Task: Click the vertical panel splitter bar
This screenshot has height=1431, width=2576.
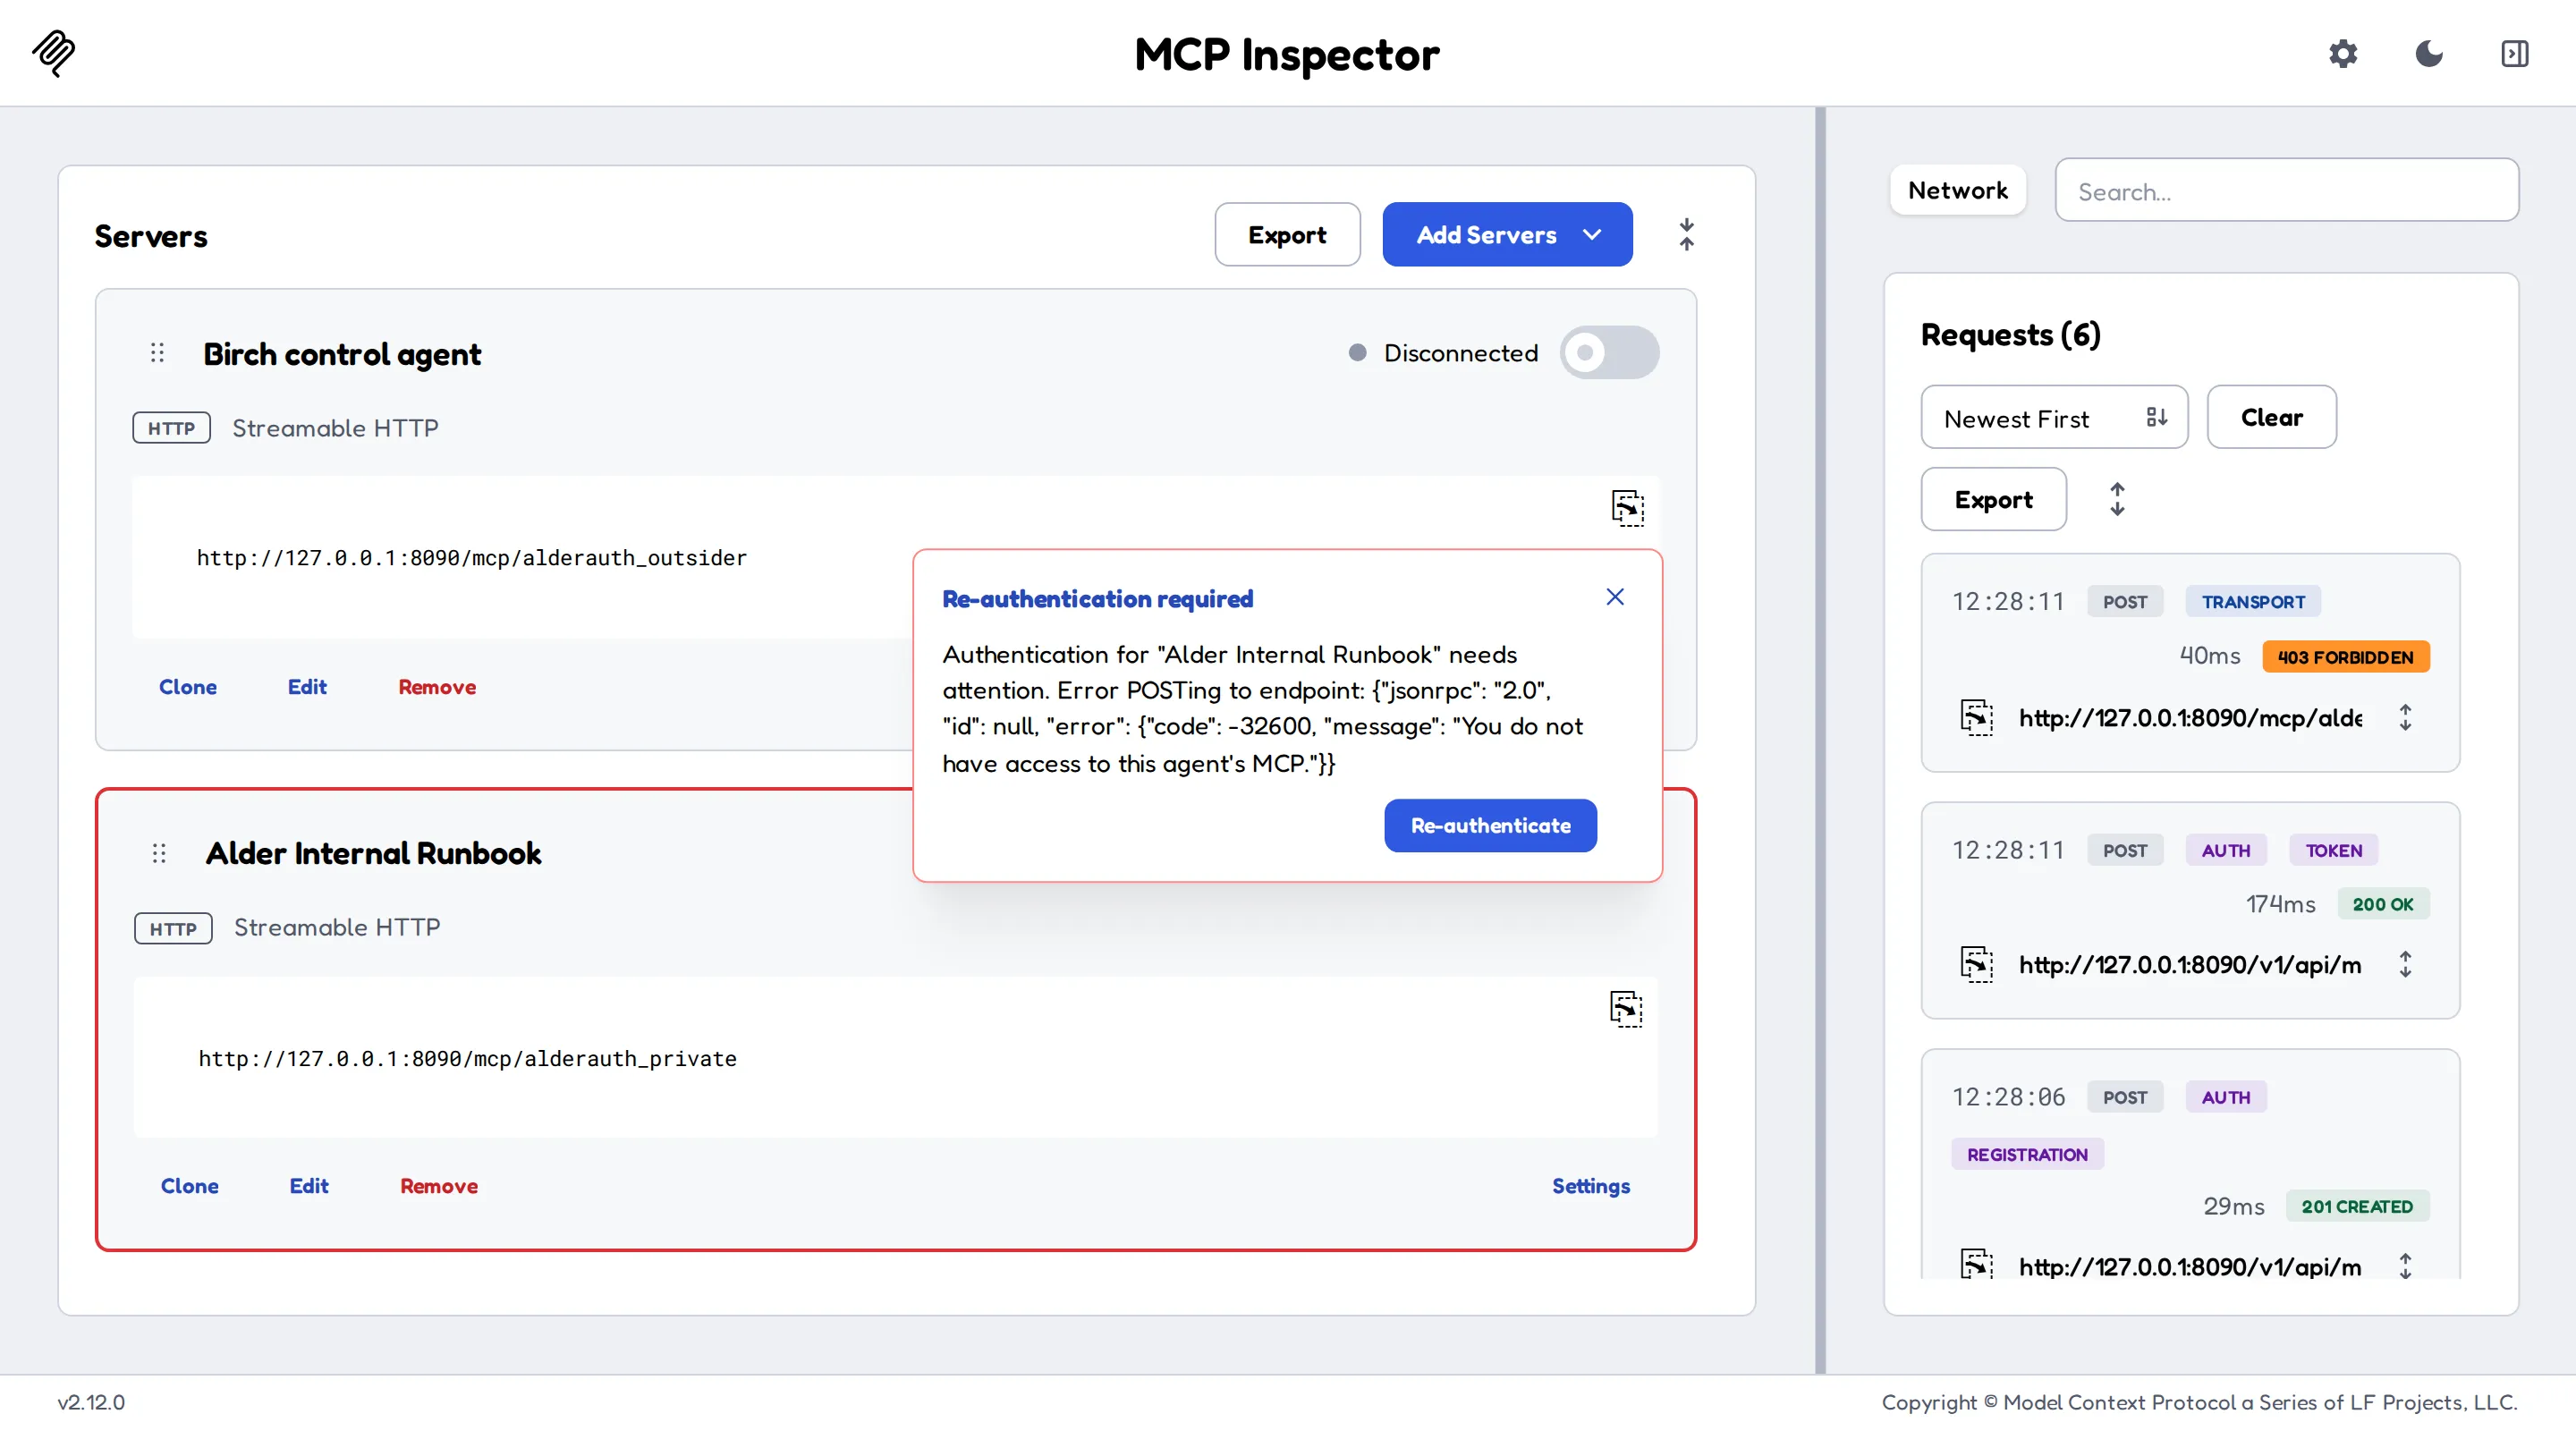Action: click(1820, 740)
